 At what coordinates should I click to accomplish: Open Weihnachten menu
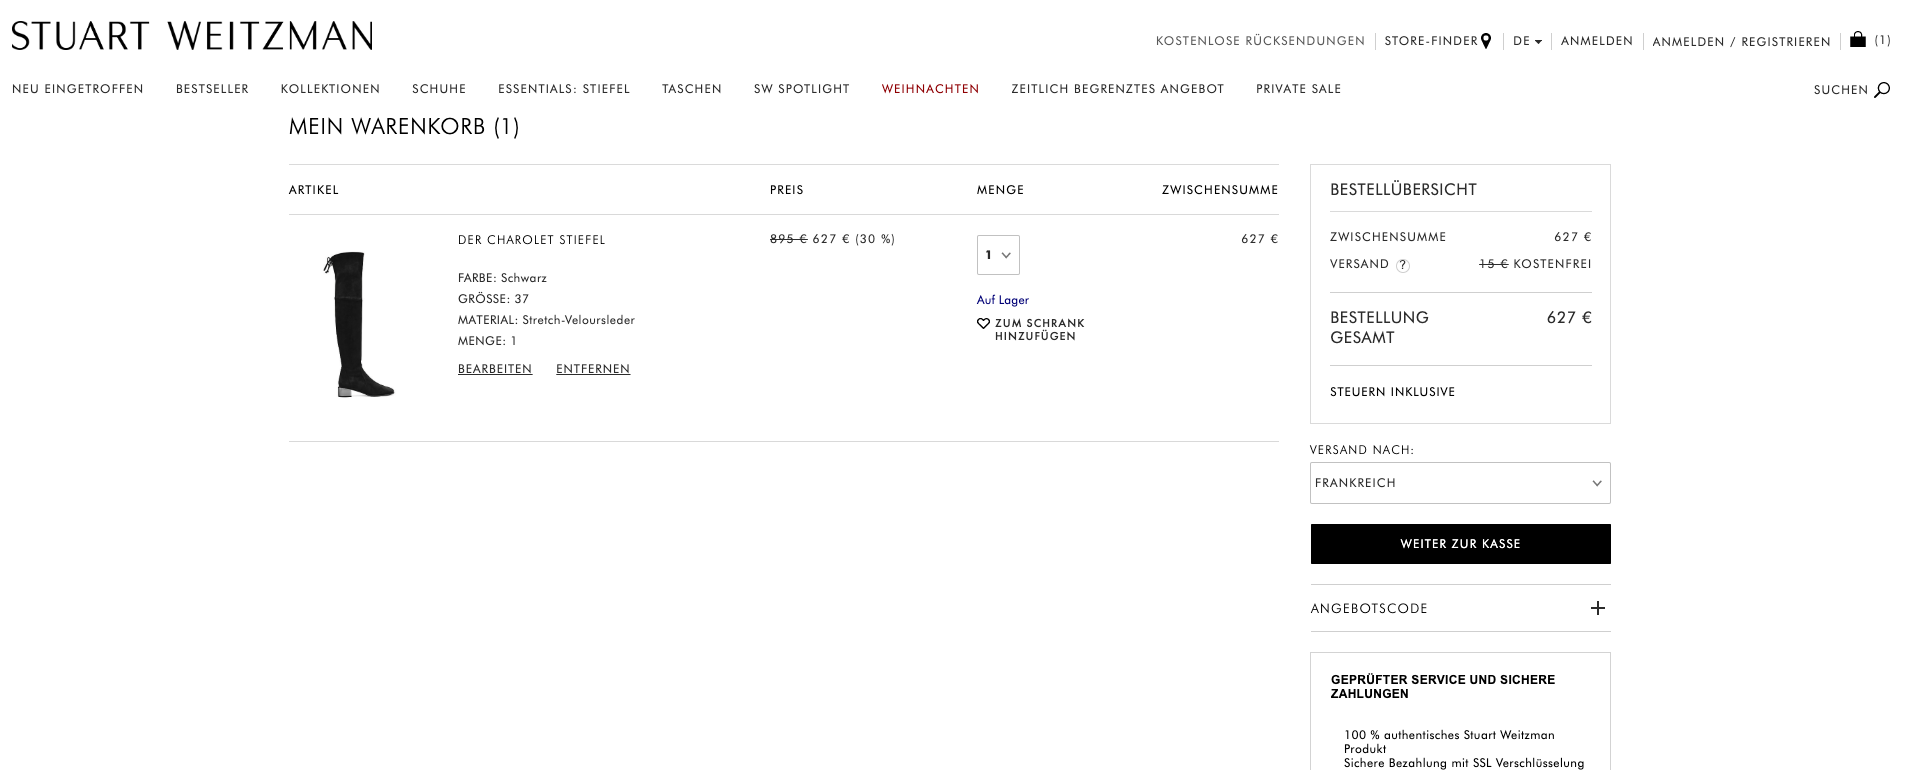pyautogui.click(x=930, y=89)
